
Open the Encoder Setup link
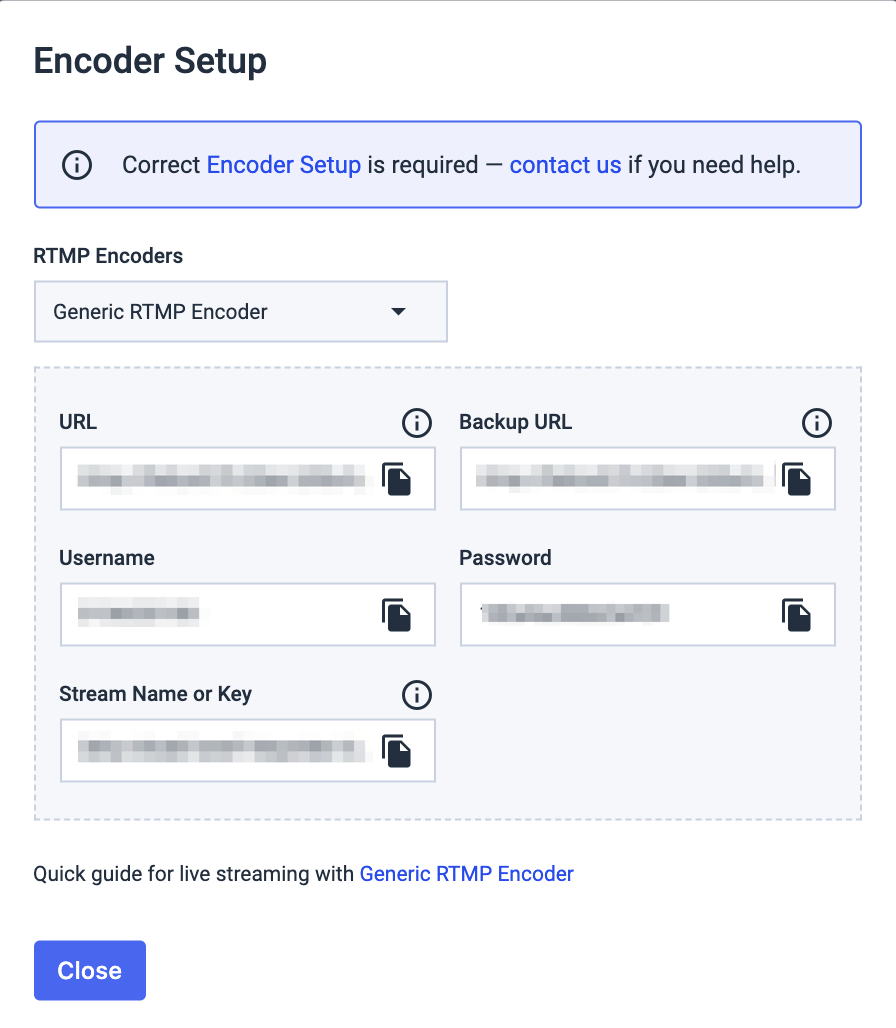point(284,165)
